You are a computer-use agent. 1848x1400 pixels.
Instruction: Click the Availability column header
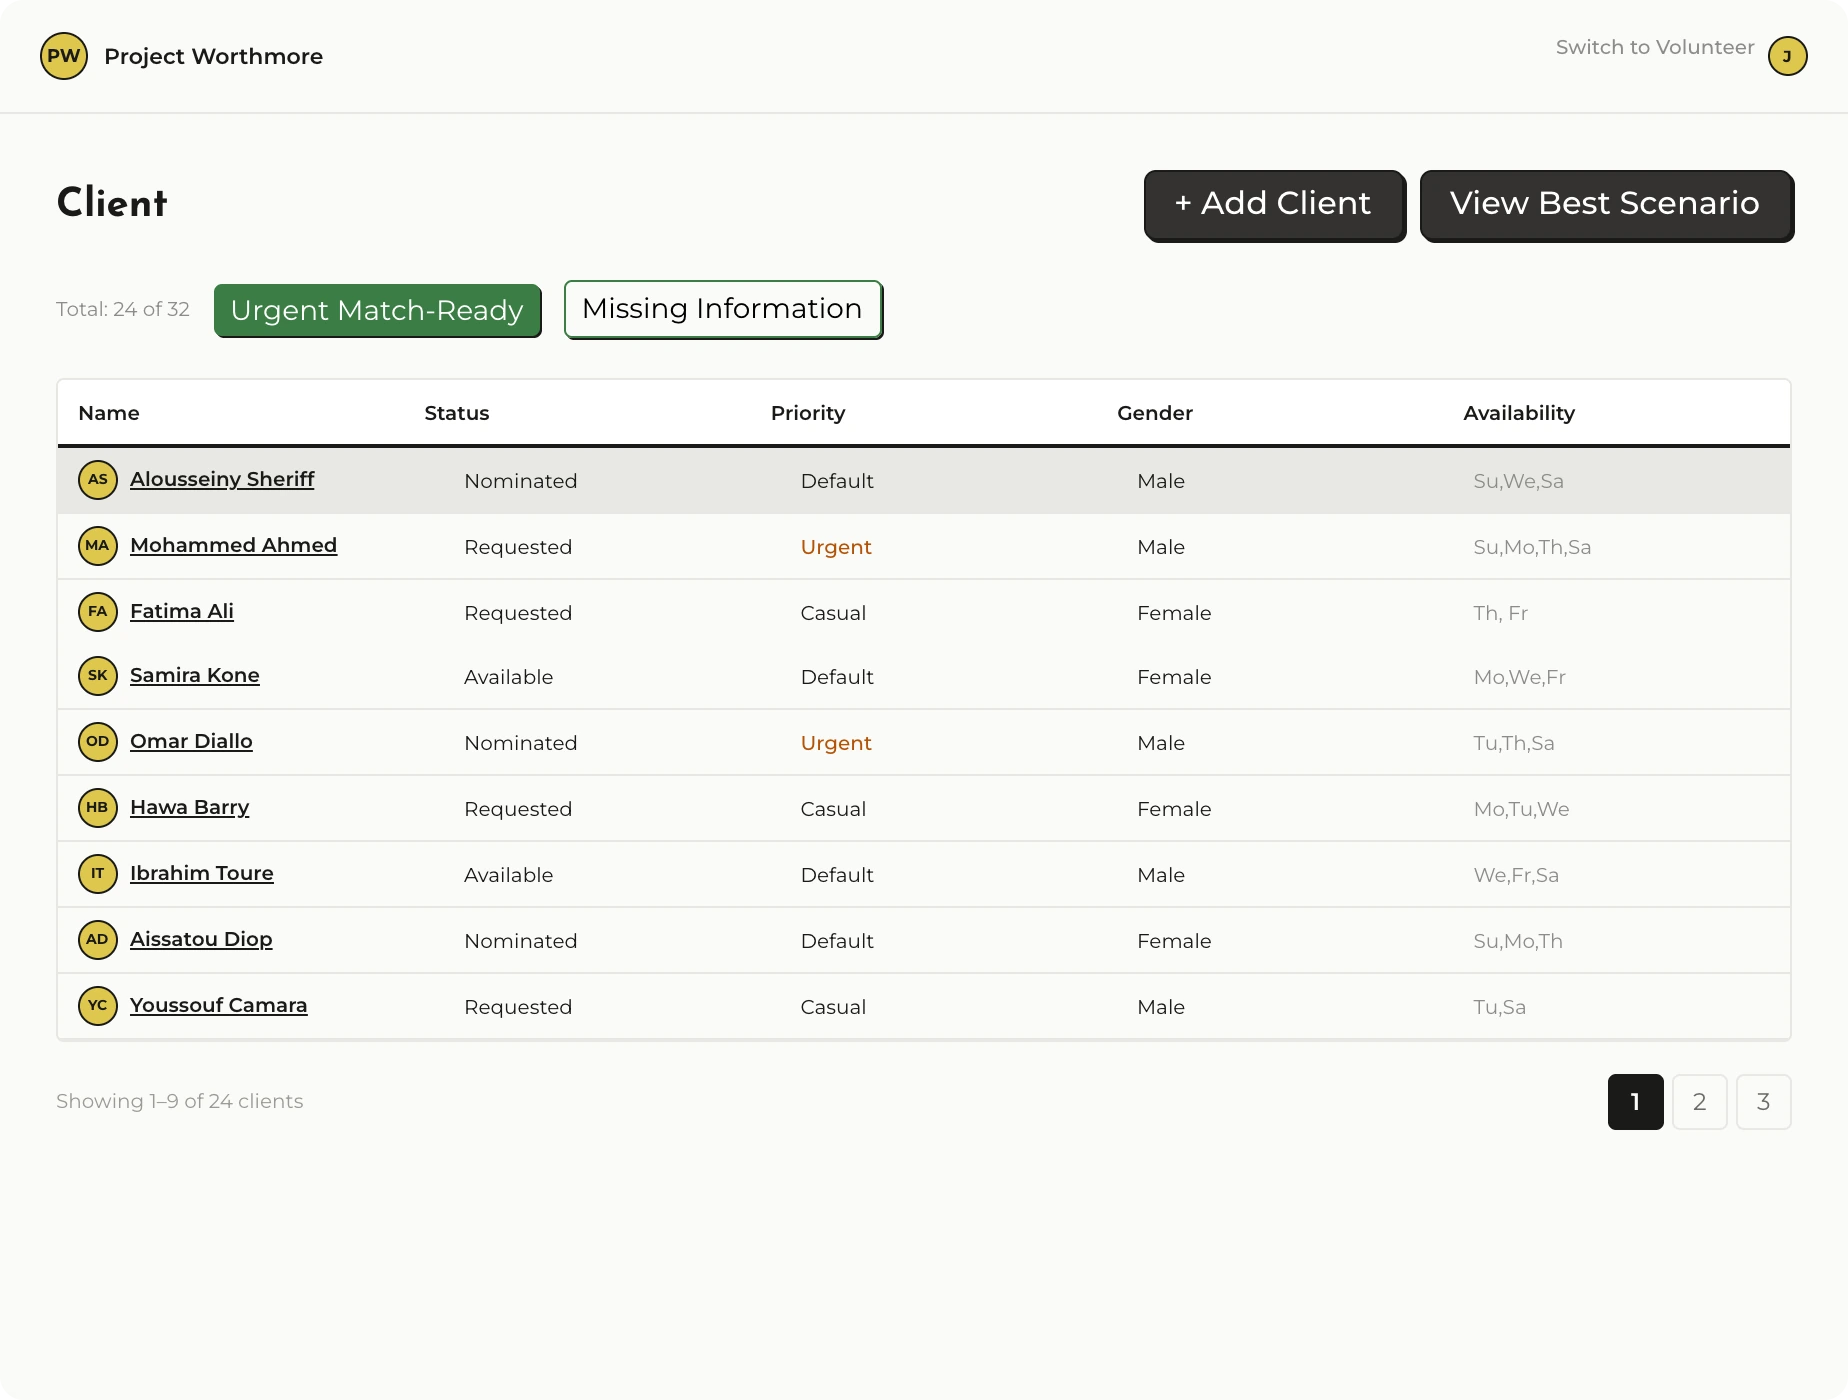(x=1518, y=413)
